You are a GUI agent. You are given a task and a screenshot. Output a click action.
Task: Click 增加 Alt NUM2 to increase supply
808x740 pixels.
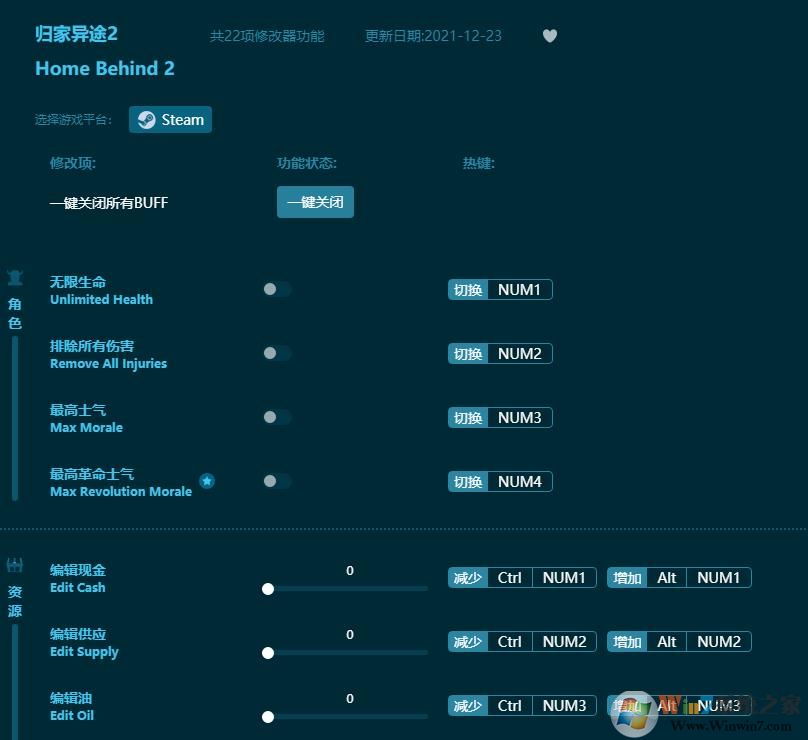tap(679, 641)
